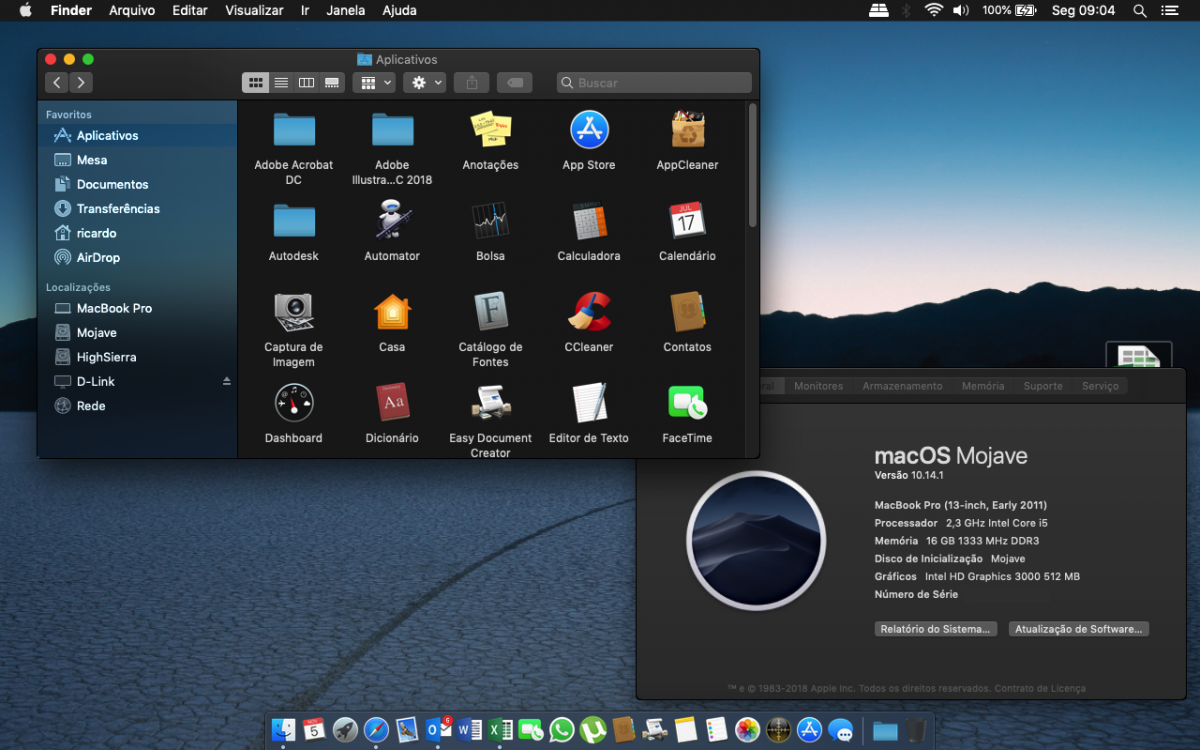
Task: Open Photos app from the Dock
Action: (x=747, y=730)
